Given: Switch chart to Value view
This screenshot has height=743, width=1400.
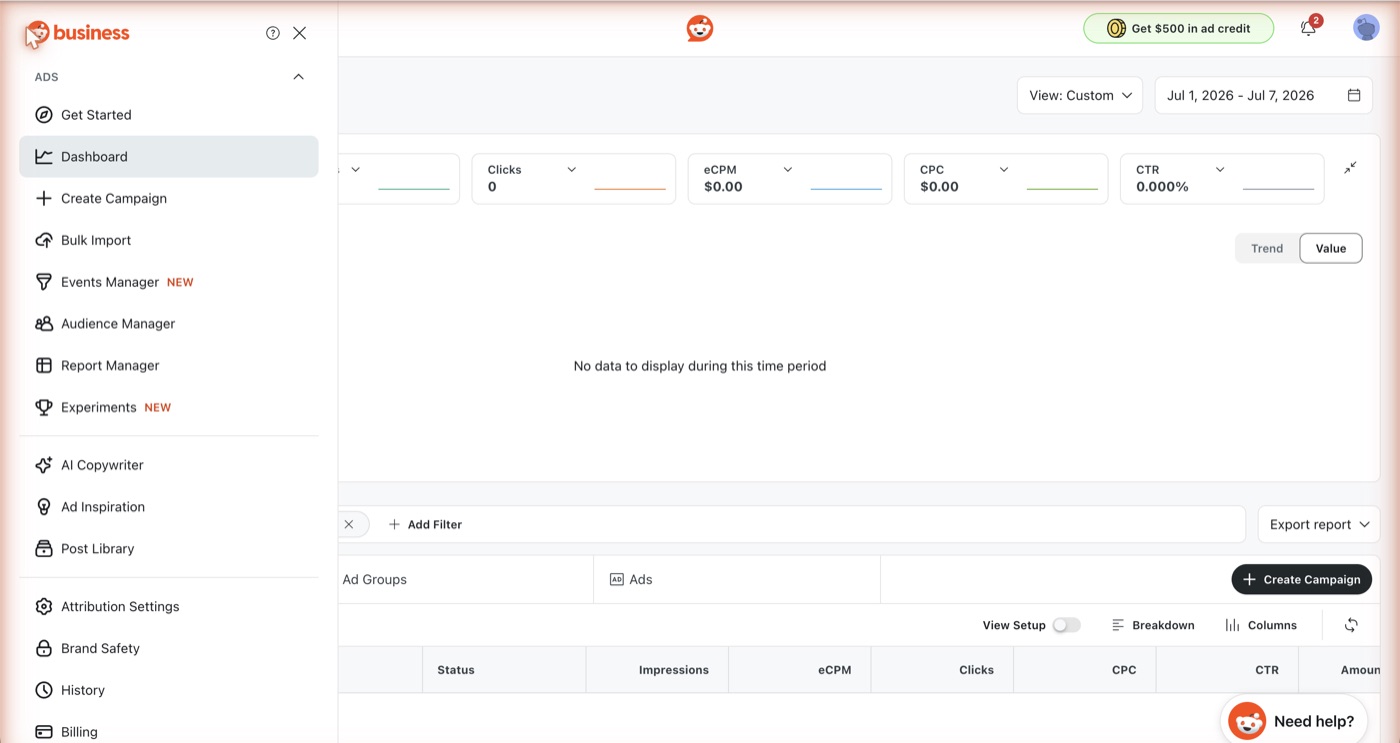Looking at the screenshot, I should tap(1331, 249).
